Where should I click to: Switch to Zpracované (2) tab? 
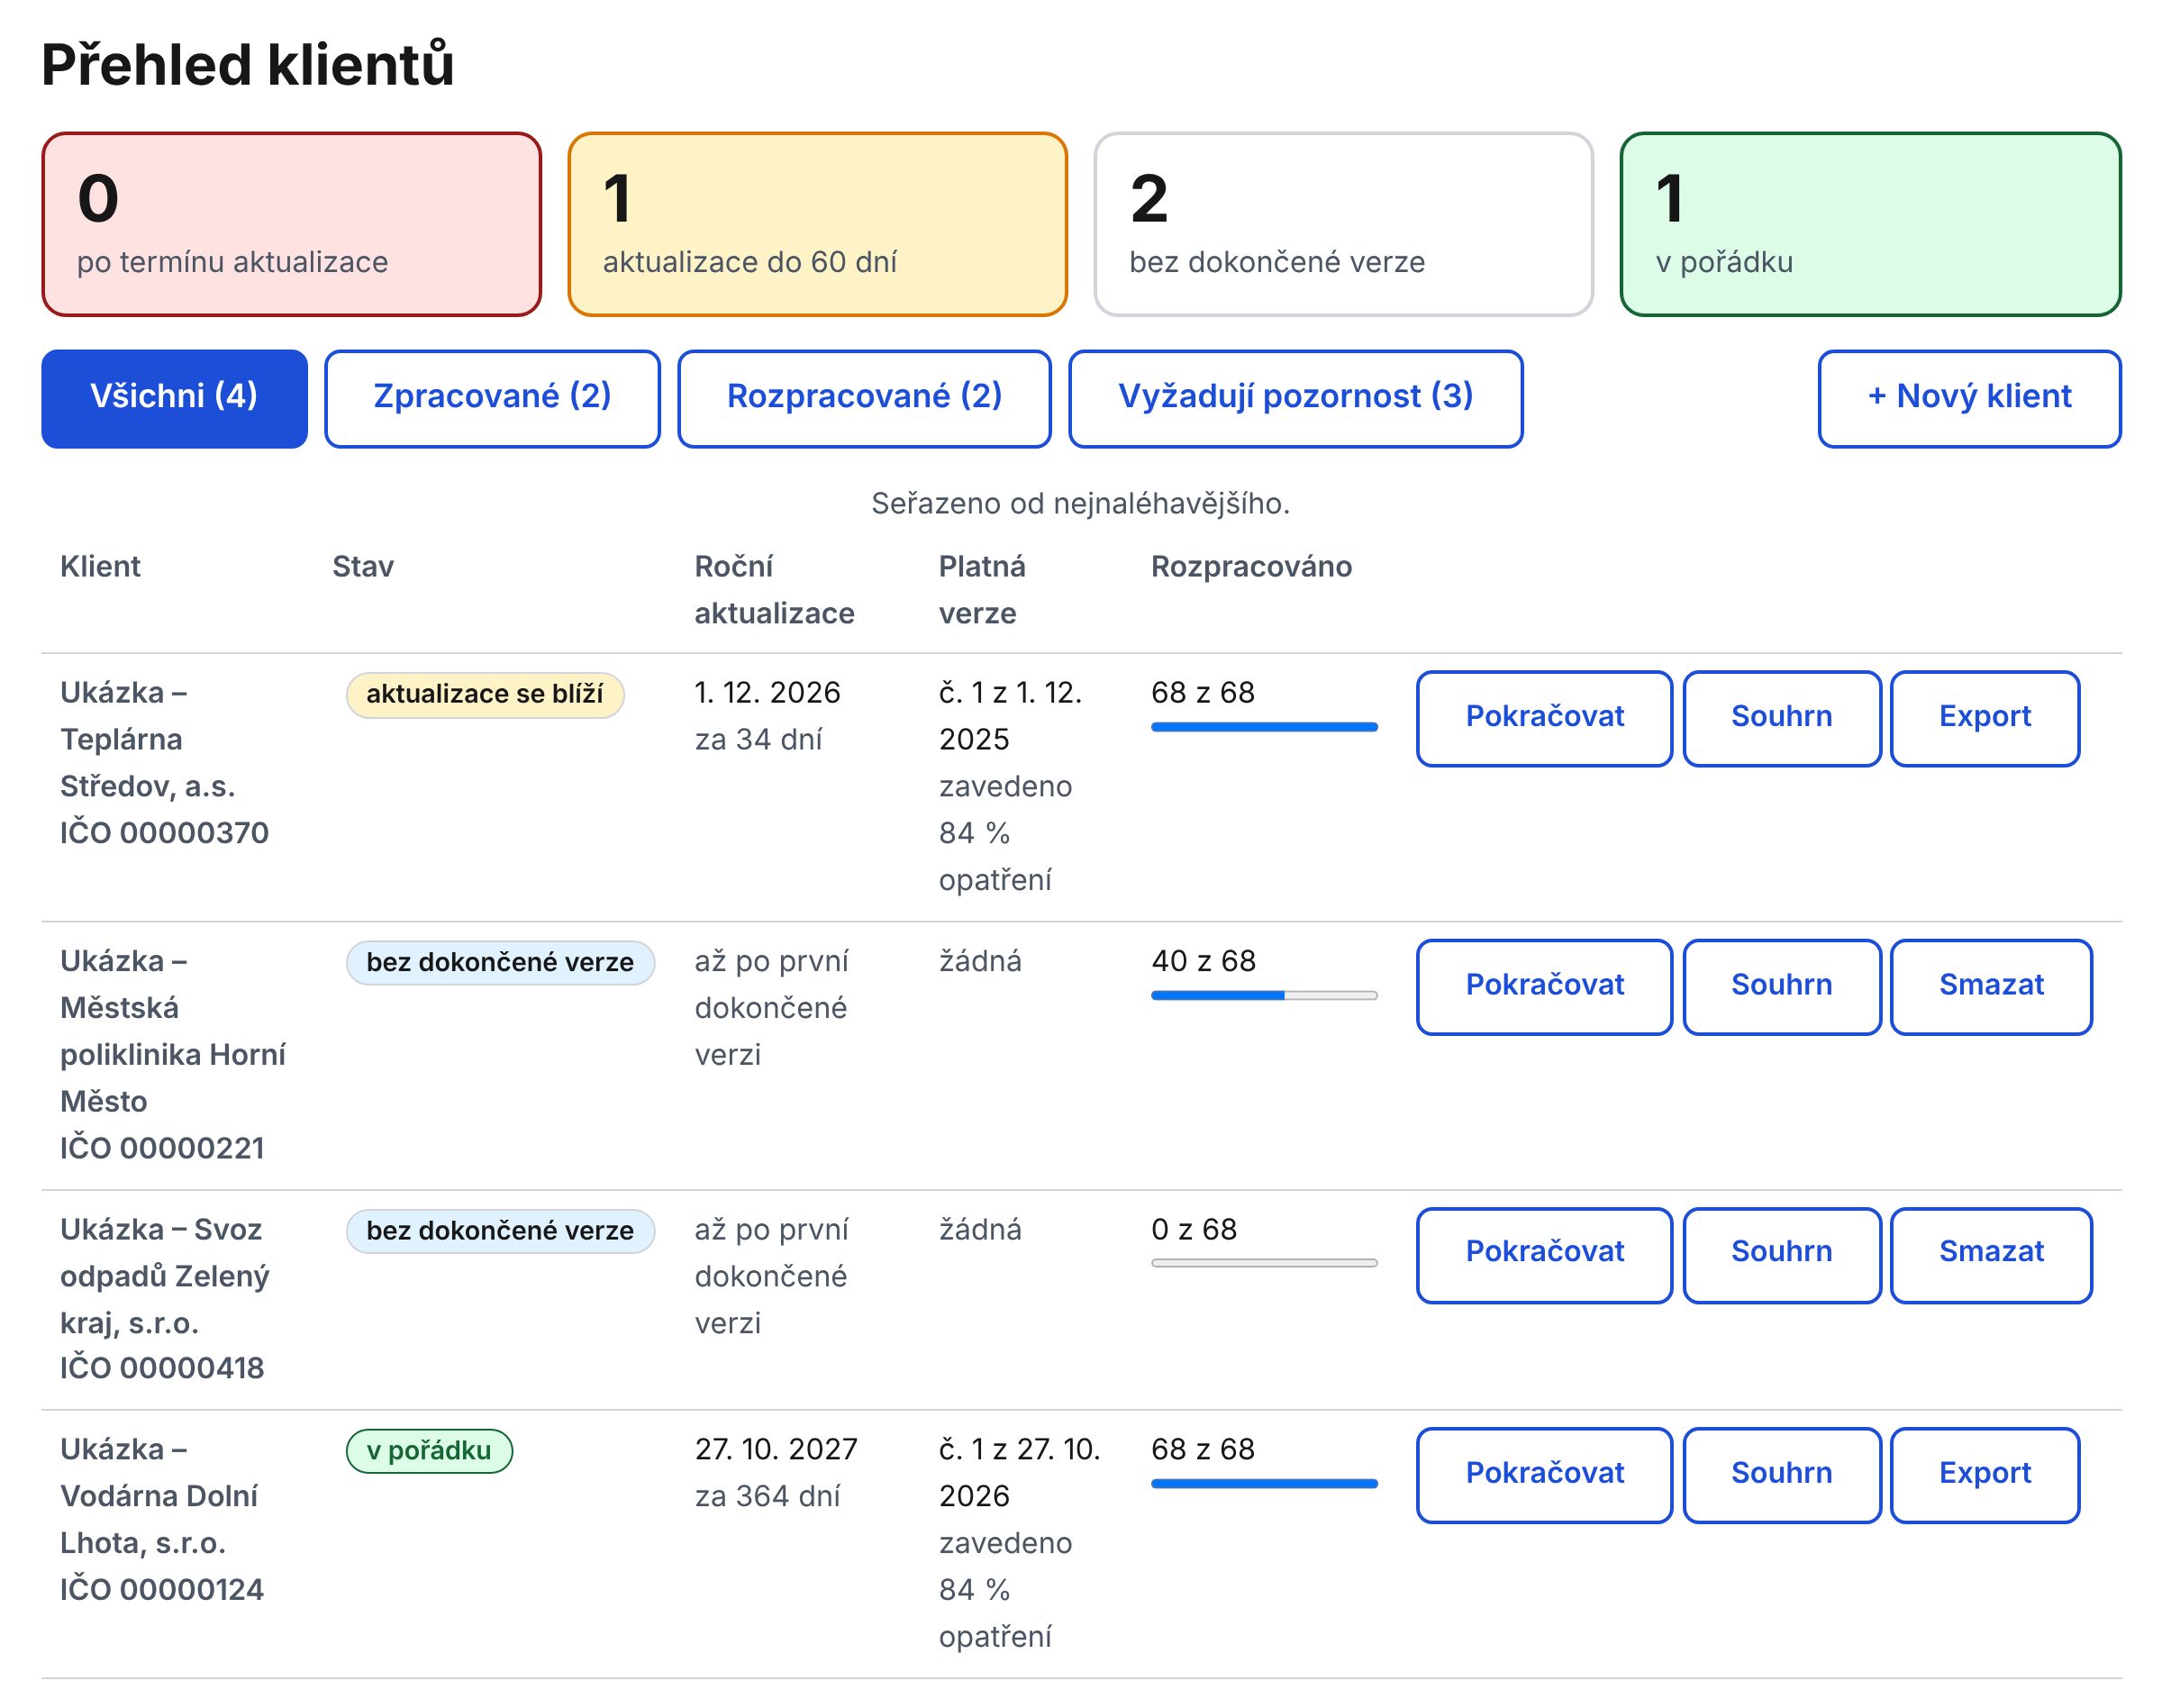[492, 398]
